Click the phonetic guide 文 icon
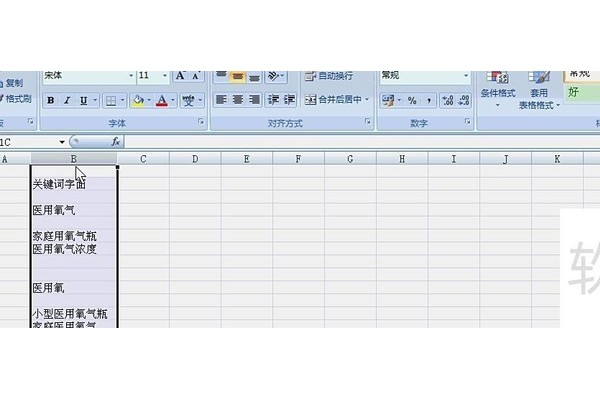Screen dimensions: 600x400 click(x=188, y=101)
